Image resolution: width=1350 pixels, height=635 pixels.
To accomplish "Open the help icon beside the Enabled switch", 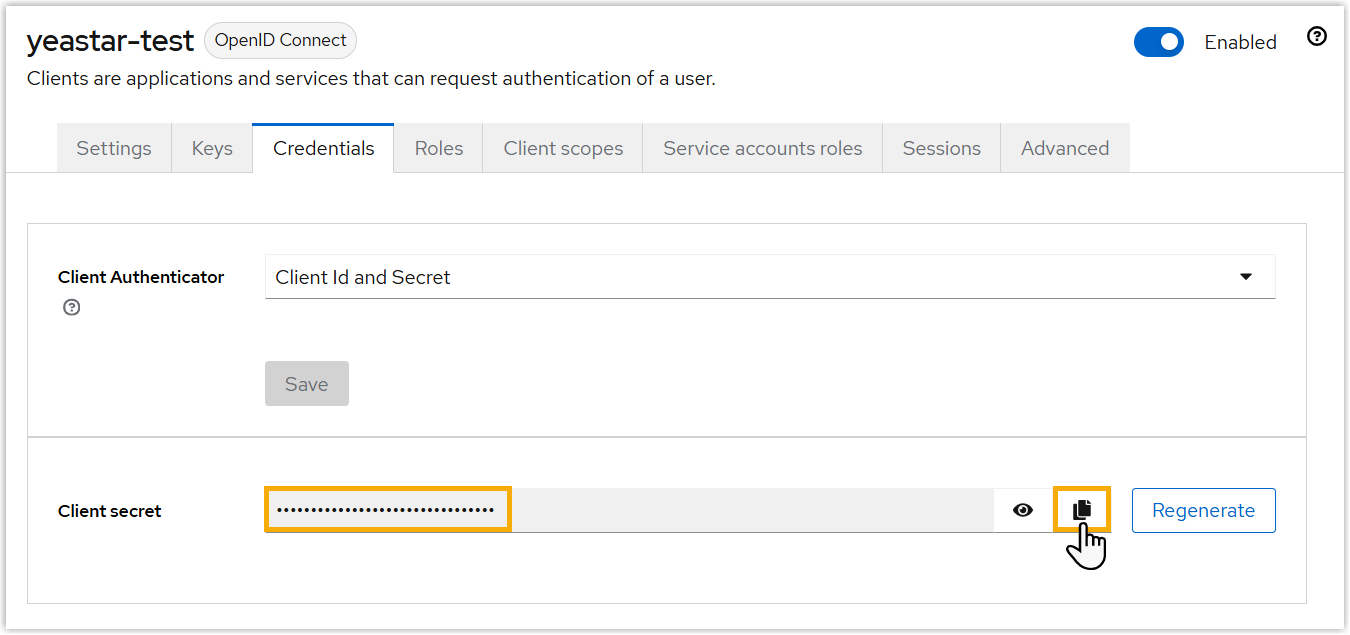I will tap(1317, 37).
